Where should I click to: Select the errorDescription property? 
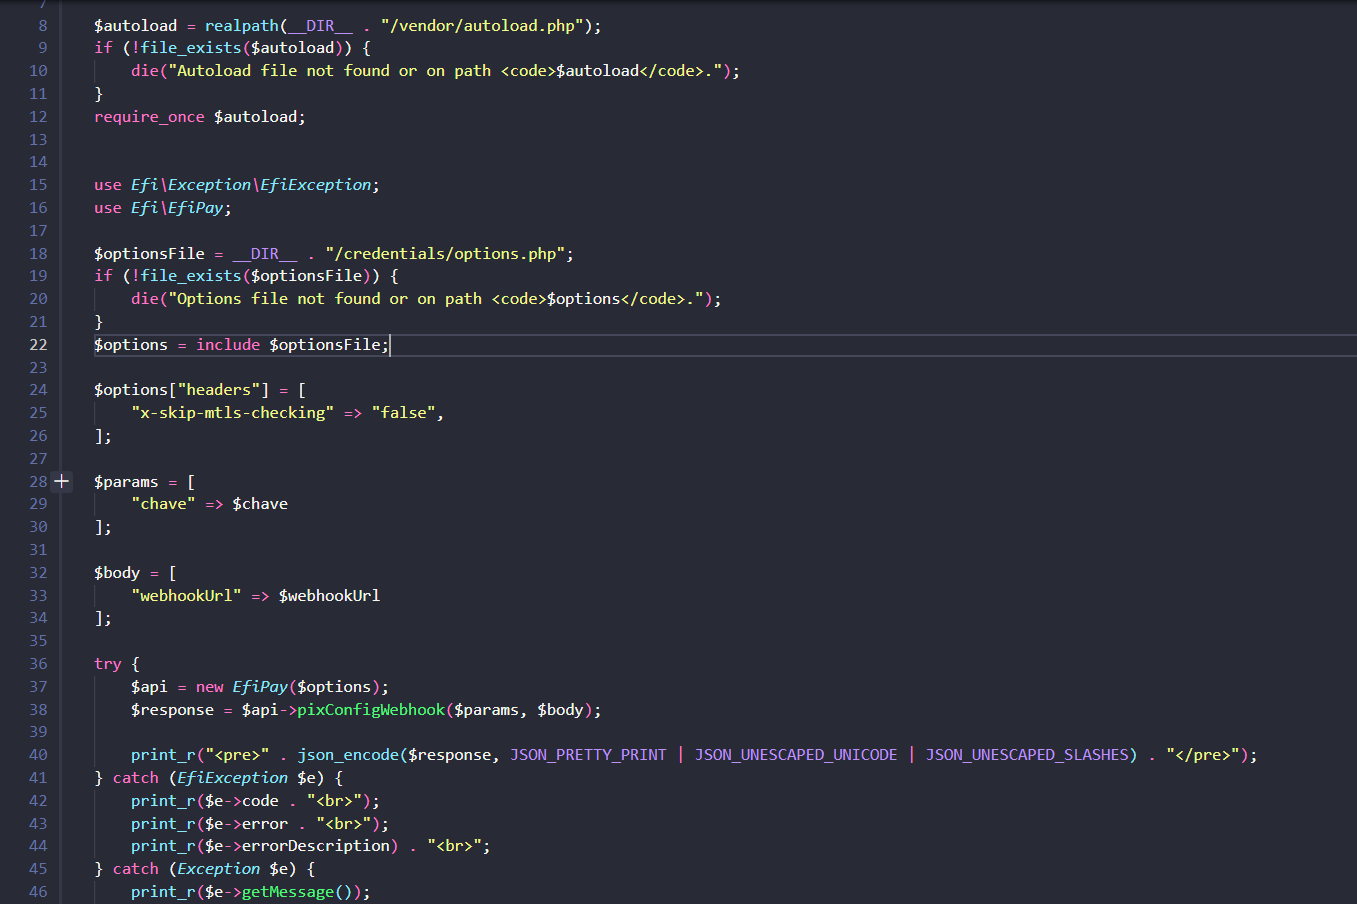point(316,846)
